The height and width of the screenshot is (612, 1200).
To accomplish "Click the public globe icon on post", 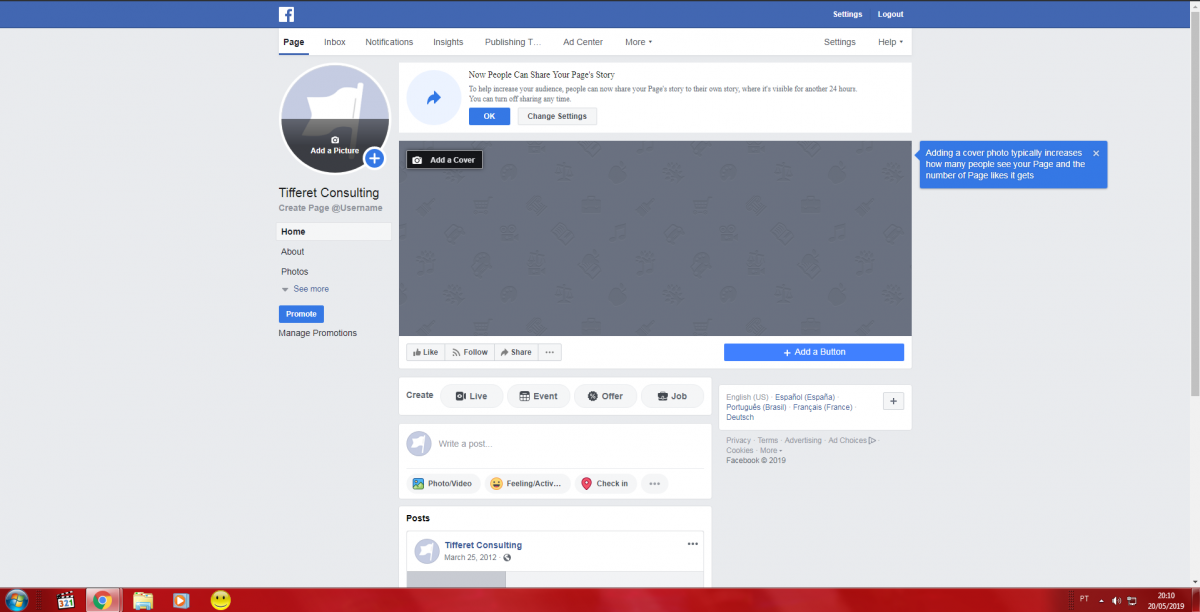I will (x=507, y=558).
